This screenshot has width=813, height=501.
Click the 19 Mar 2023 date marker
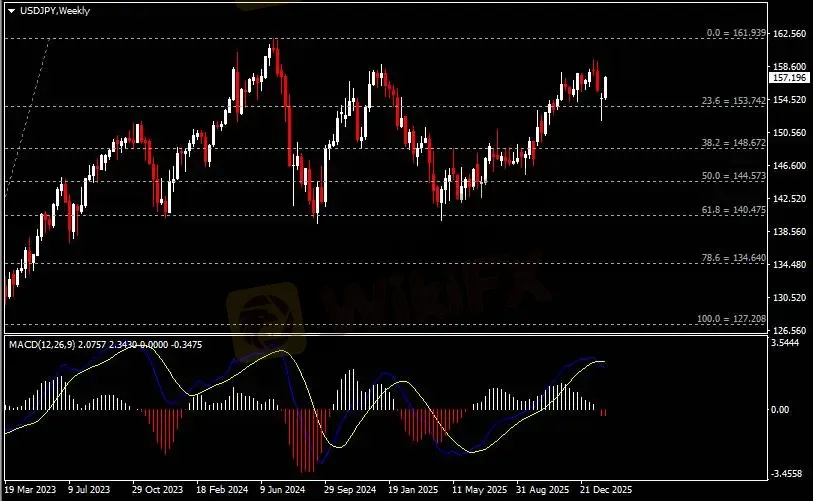click(x=30, y=491)
